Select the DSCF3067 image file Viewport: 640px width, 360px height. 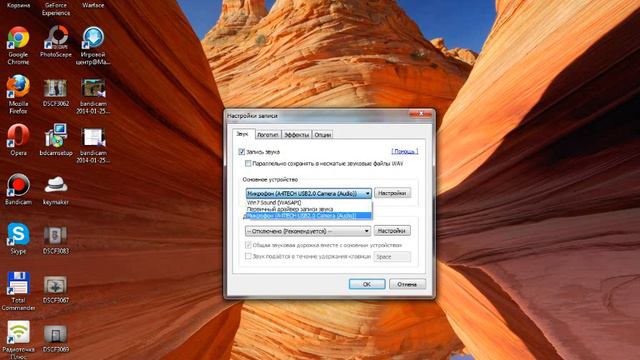pyautogui.click(x=56, y=289)
